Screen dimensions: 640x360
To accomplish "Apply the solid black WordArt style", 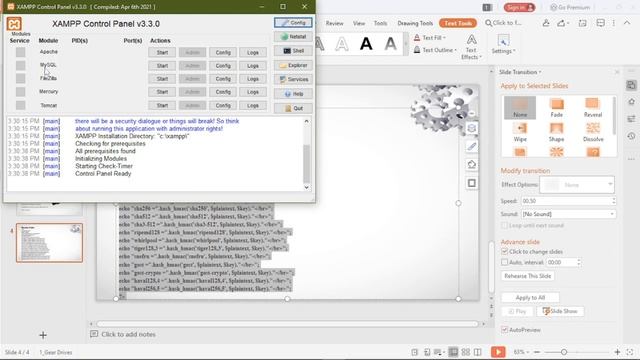I will click(x=366, y=44).
